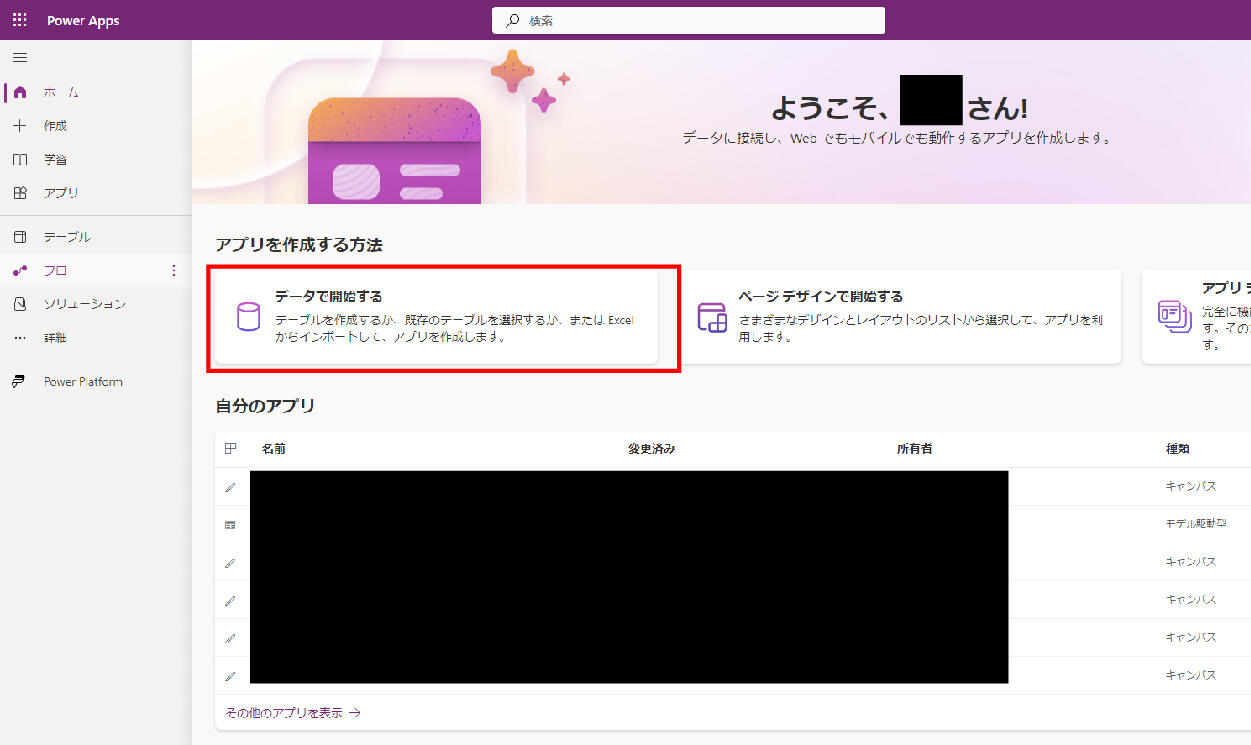
Task: Open more options beside フロー
Action: pos(174,271)
